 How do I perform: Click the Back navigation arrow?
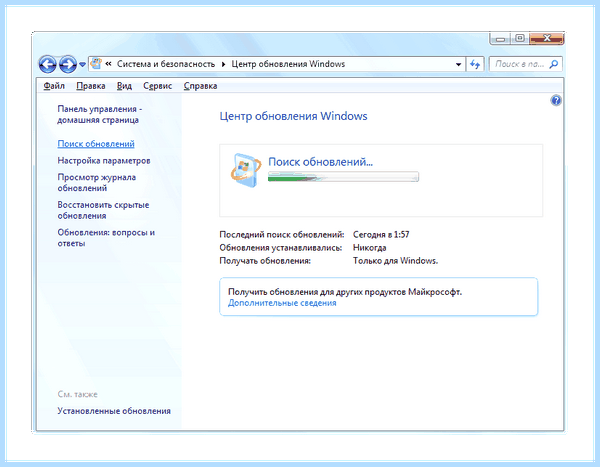(x=48, y=64)
